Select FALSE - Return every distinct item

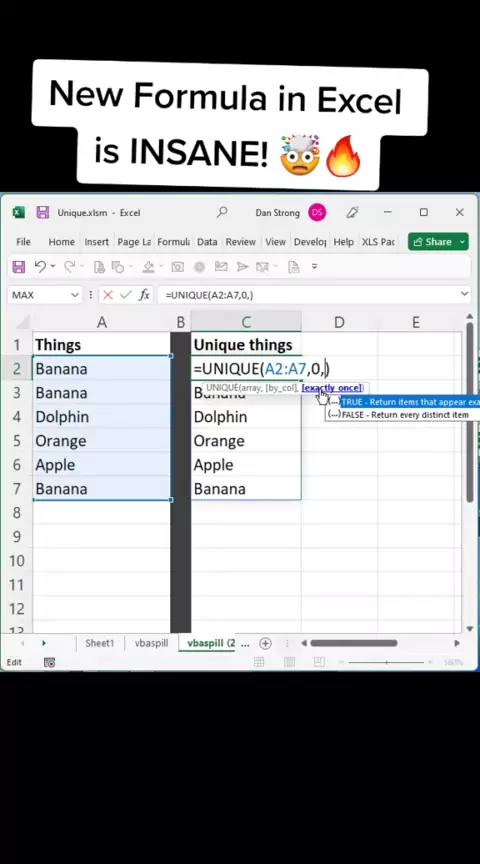point(403,415)
